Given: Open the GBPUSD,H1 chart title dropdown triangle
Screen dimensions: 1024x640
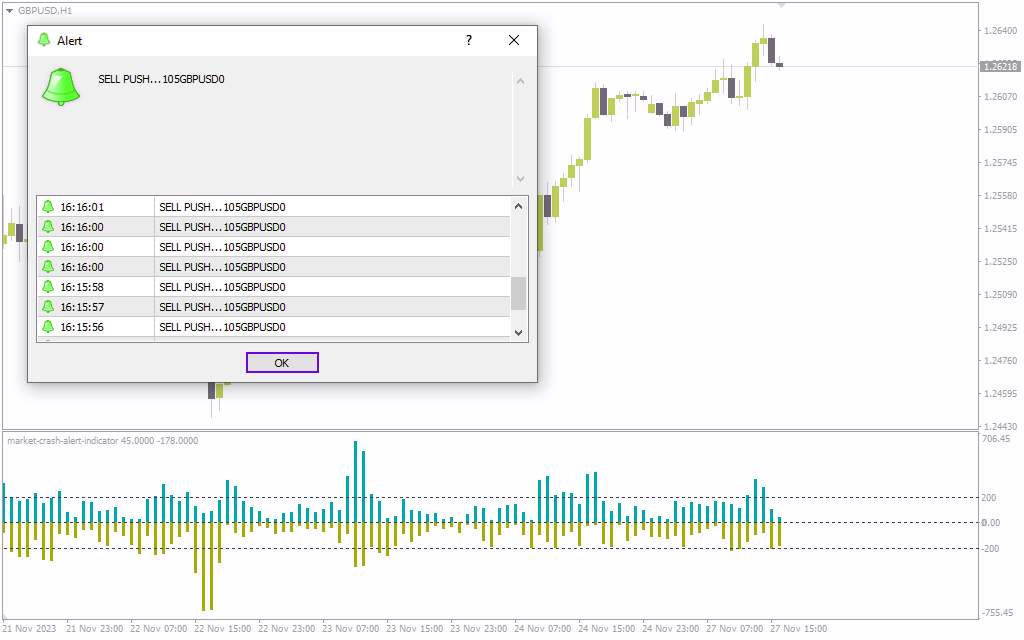Looking at the screenshot, I should (x=10, y=10).
